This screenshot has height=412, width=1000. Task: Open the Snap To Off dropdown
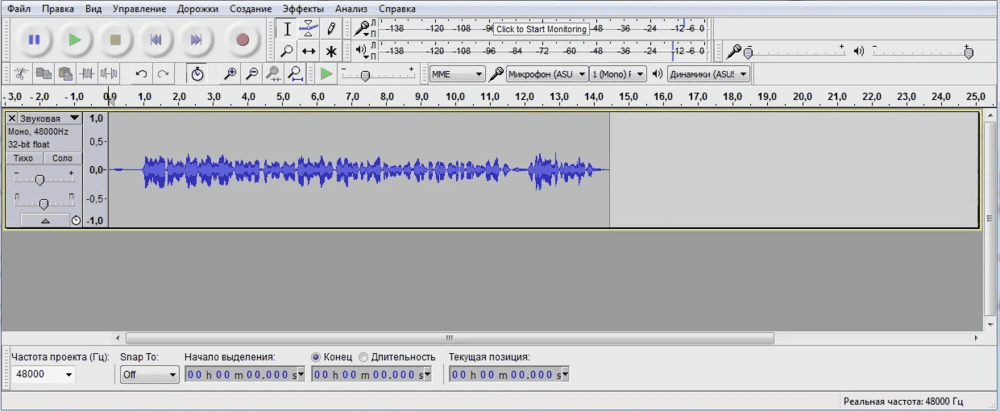pos(150,375)
